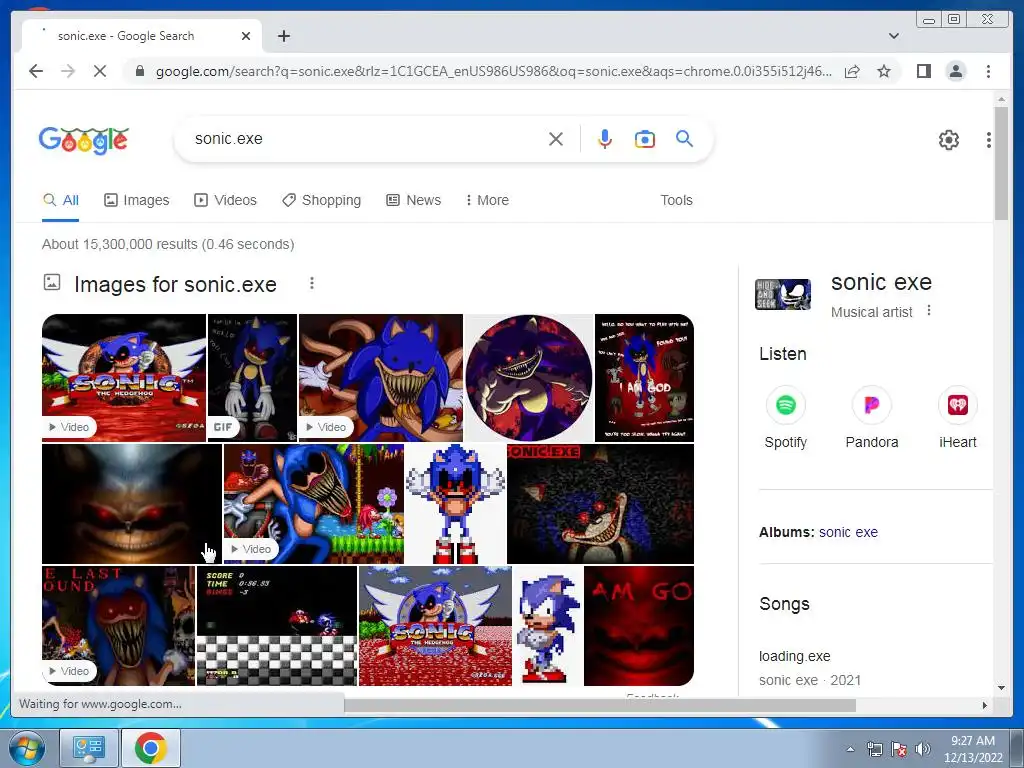The image size is (1024, 768).
Task: Start voice search with microphone
Action: [605, 139]
